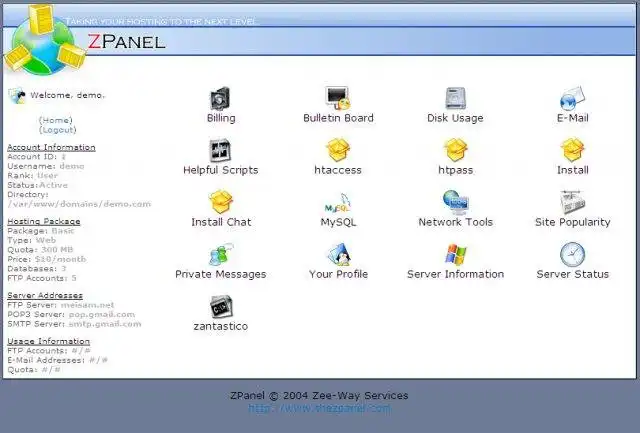Select the Install Chat label

point(221,222)
